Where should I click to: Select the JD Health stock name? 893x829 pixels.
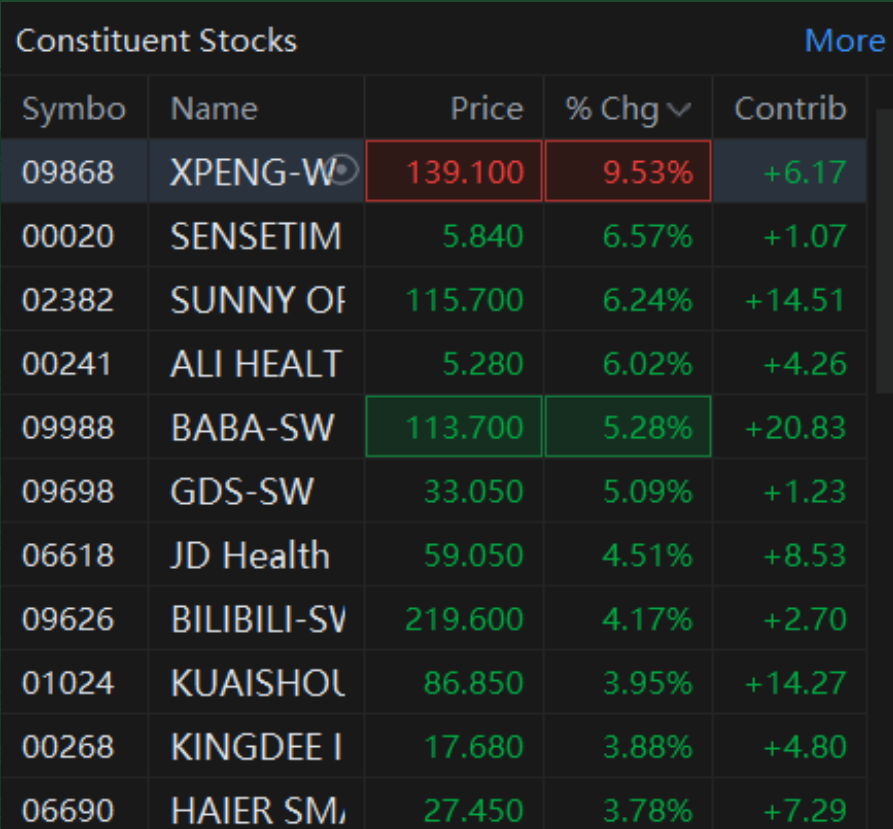pos(250,555)
